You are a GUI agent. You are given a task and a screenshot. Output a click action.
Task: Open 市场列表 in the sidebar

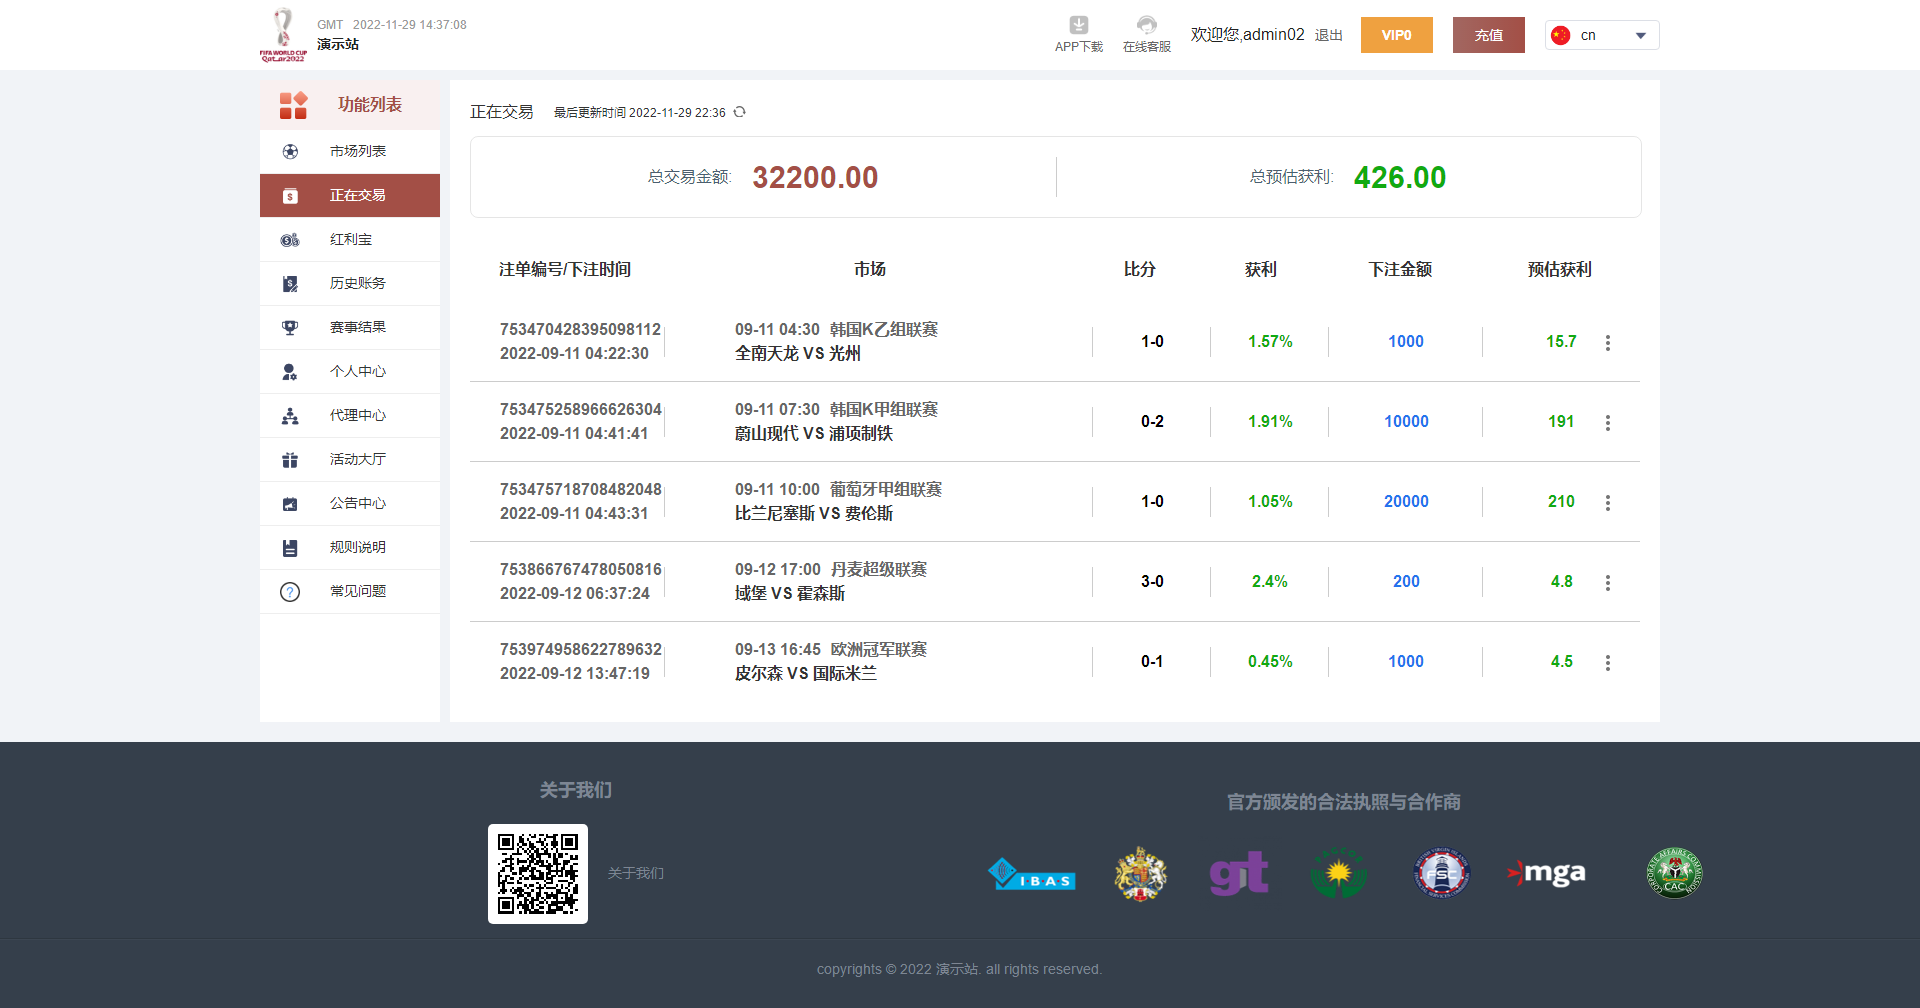(x=357, y=151)
